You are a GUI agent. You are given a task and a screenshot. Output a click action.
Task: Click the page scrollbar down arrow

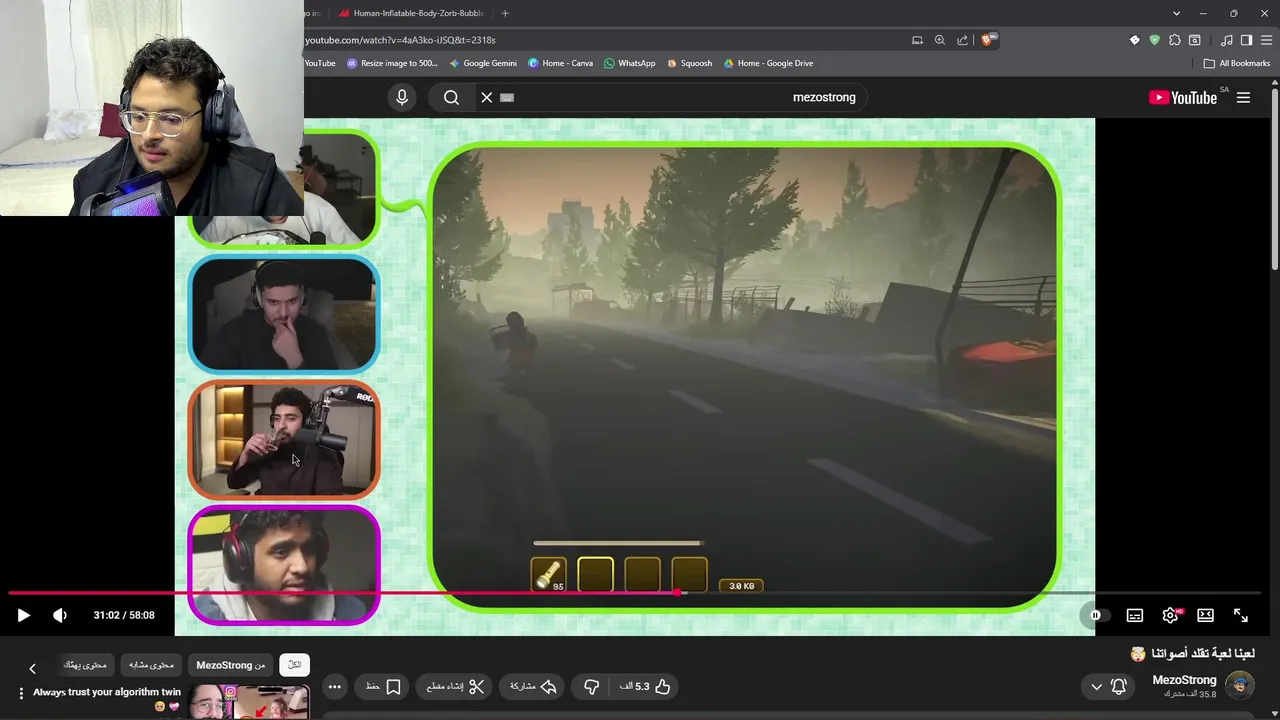pyautogui.click(x=1275, y=714)
